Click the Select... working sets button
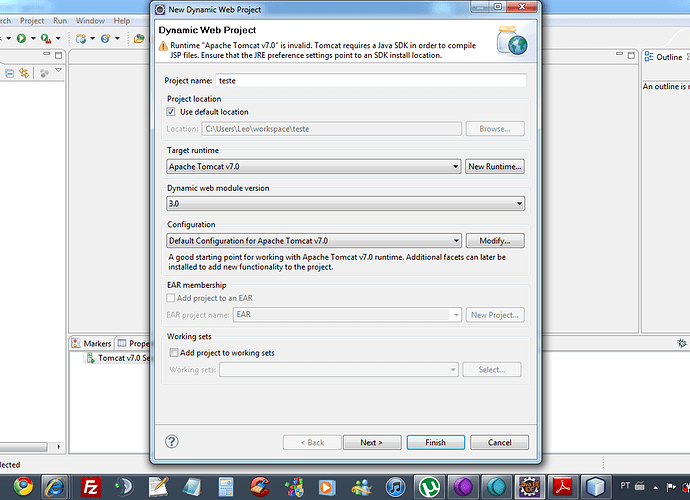 point(492,369)
